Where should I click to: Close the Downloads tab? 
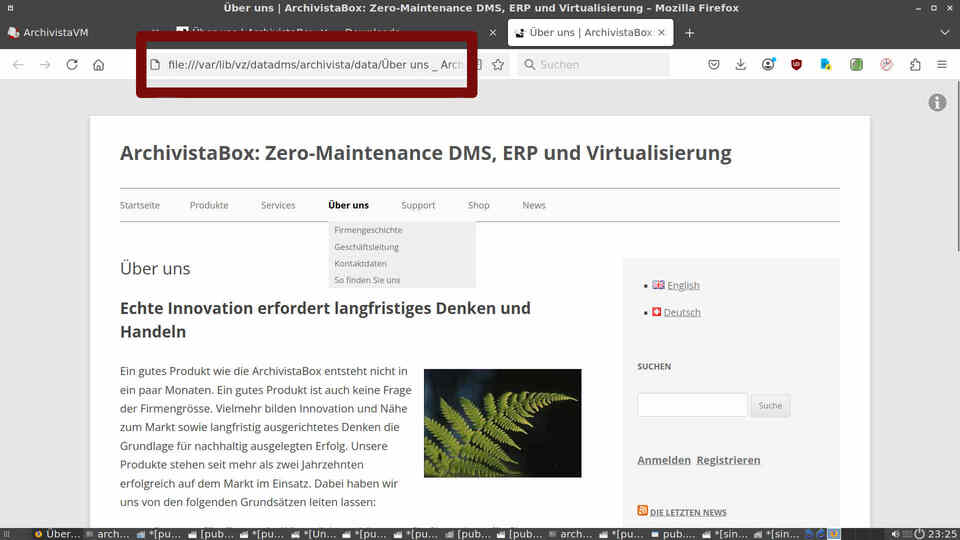pos(492,32)
